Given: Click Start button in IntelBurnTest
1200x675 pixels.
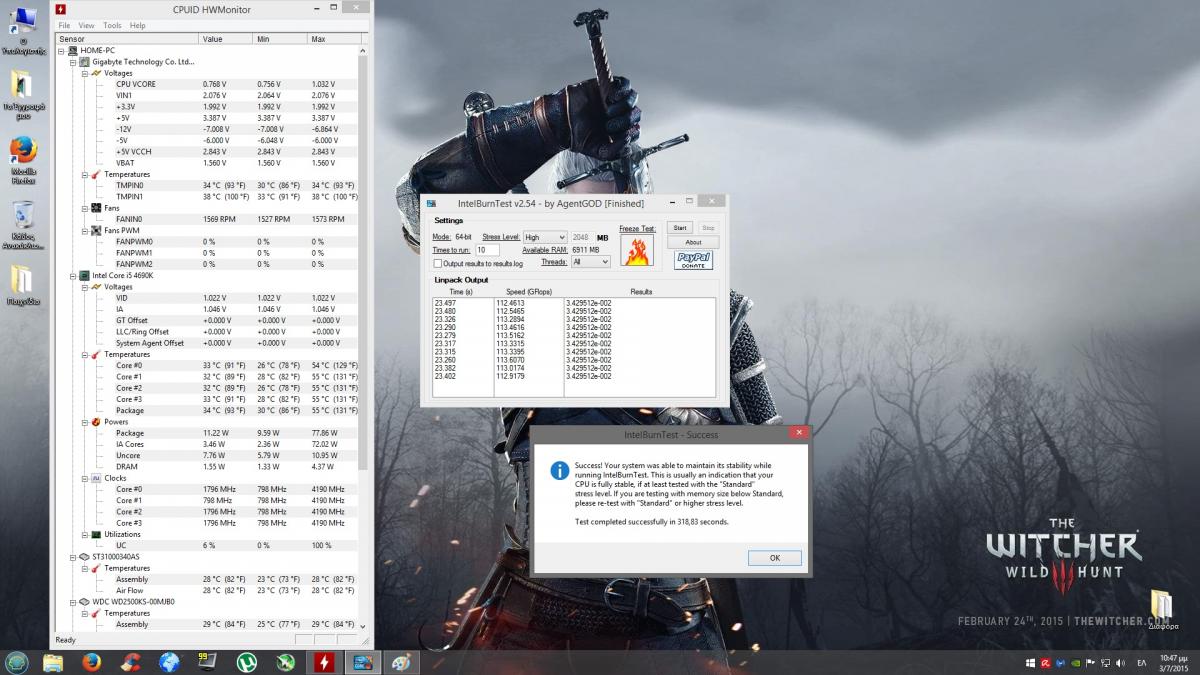Looking at the screenshot, I should [680, 228].
